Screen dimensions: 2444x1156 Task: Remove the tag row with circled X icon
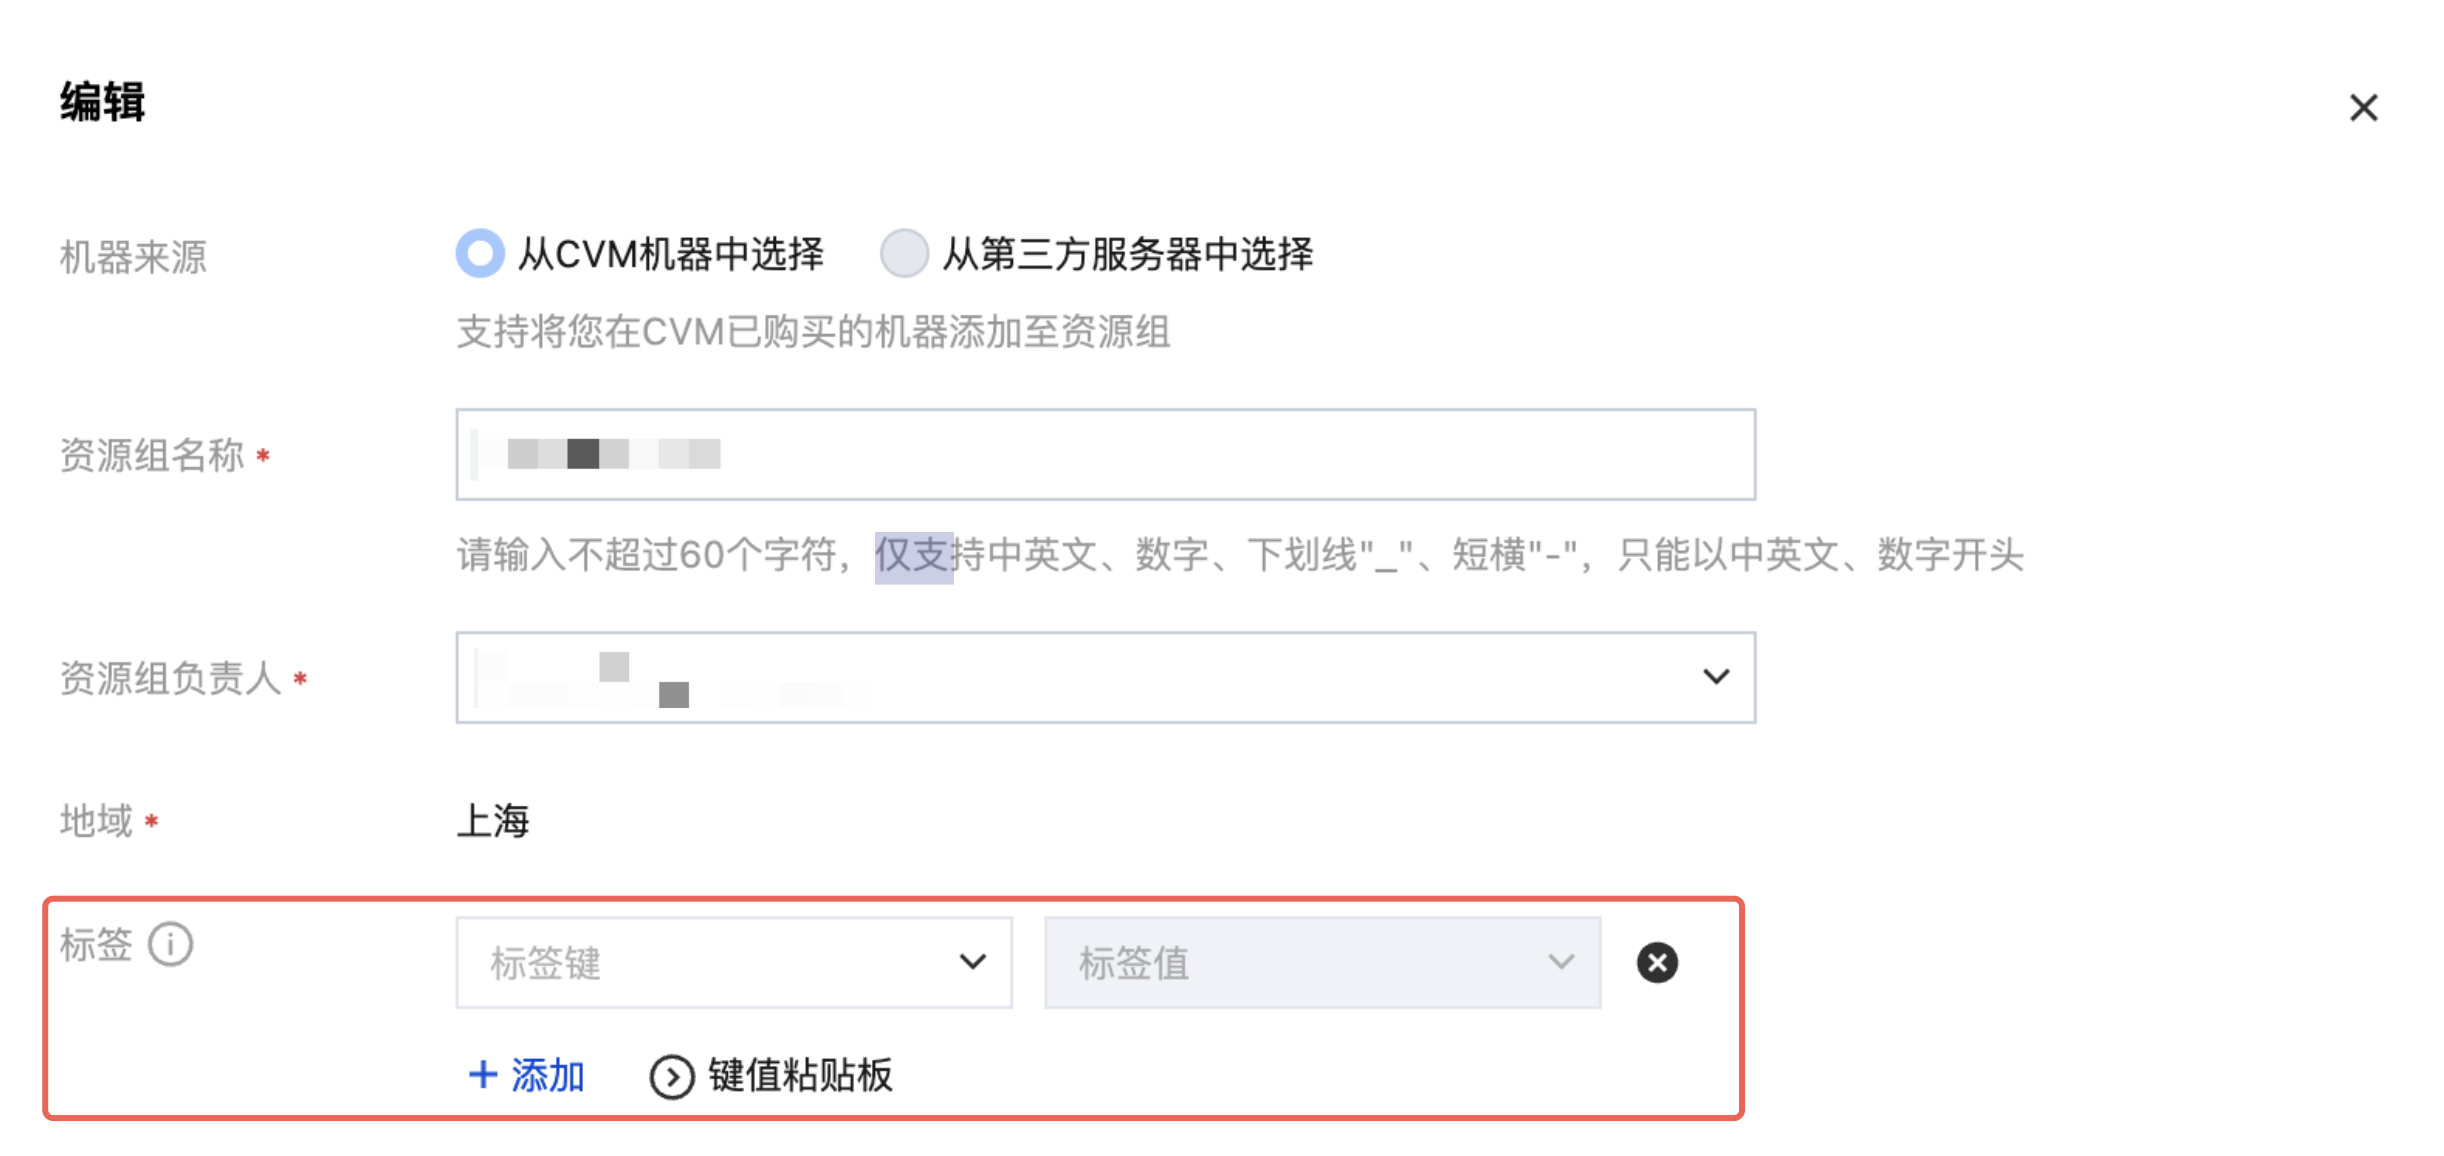(1657, 963)
